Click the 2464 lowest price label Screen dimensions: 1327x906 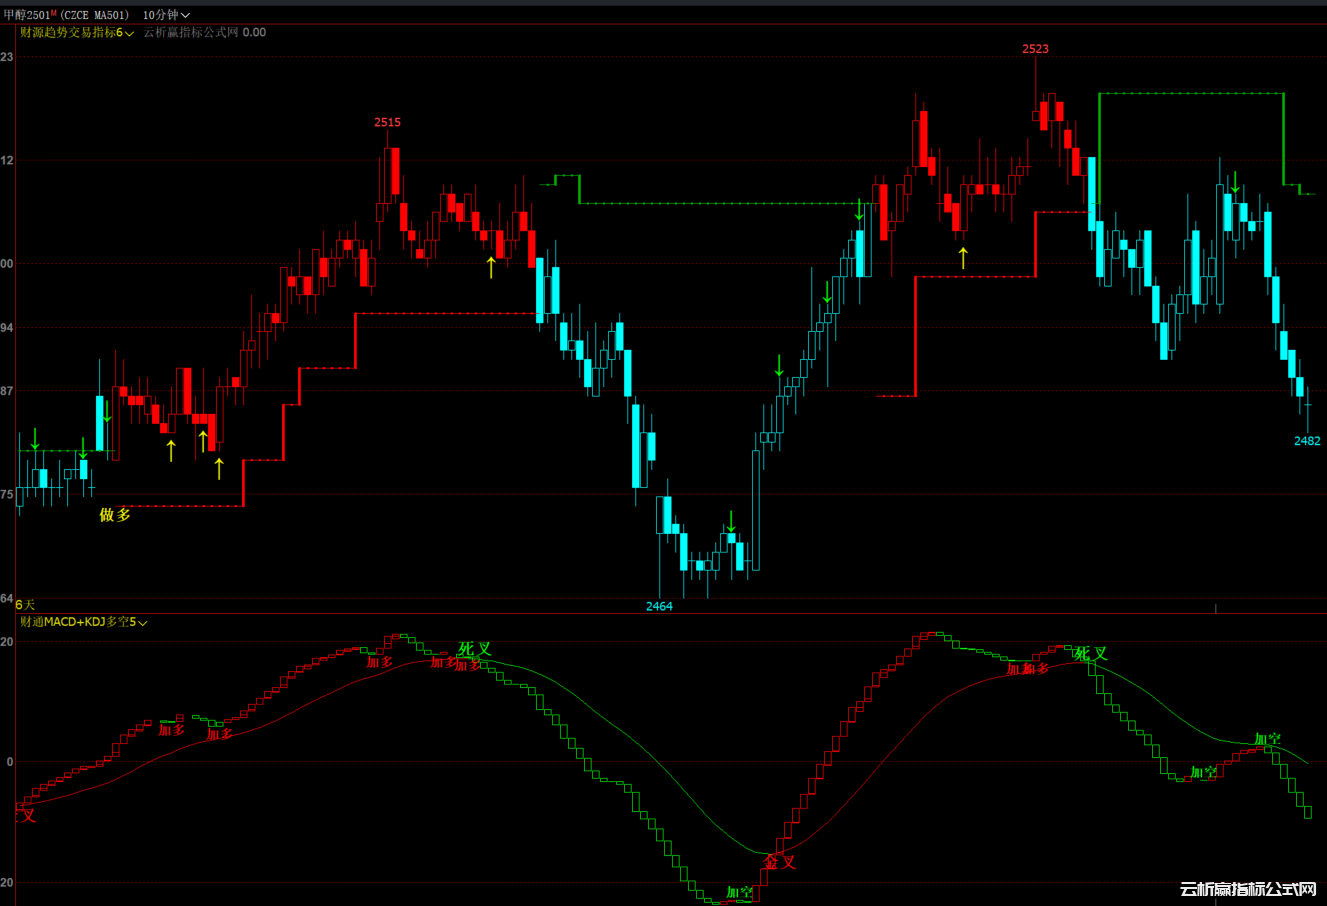click(x=659, y=606)
